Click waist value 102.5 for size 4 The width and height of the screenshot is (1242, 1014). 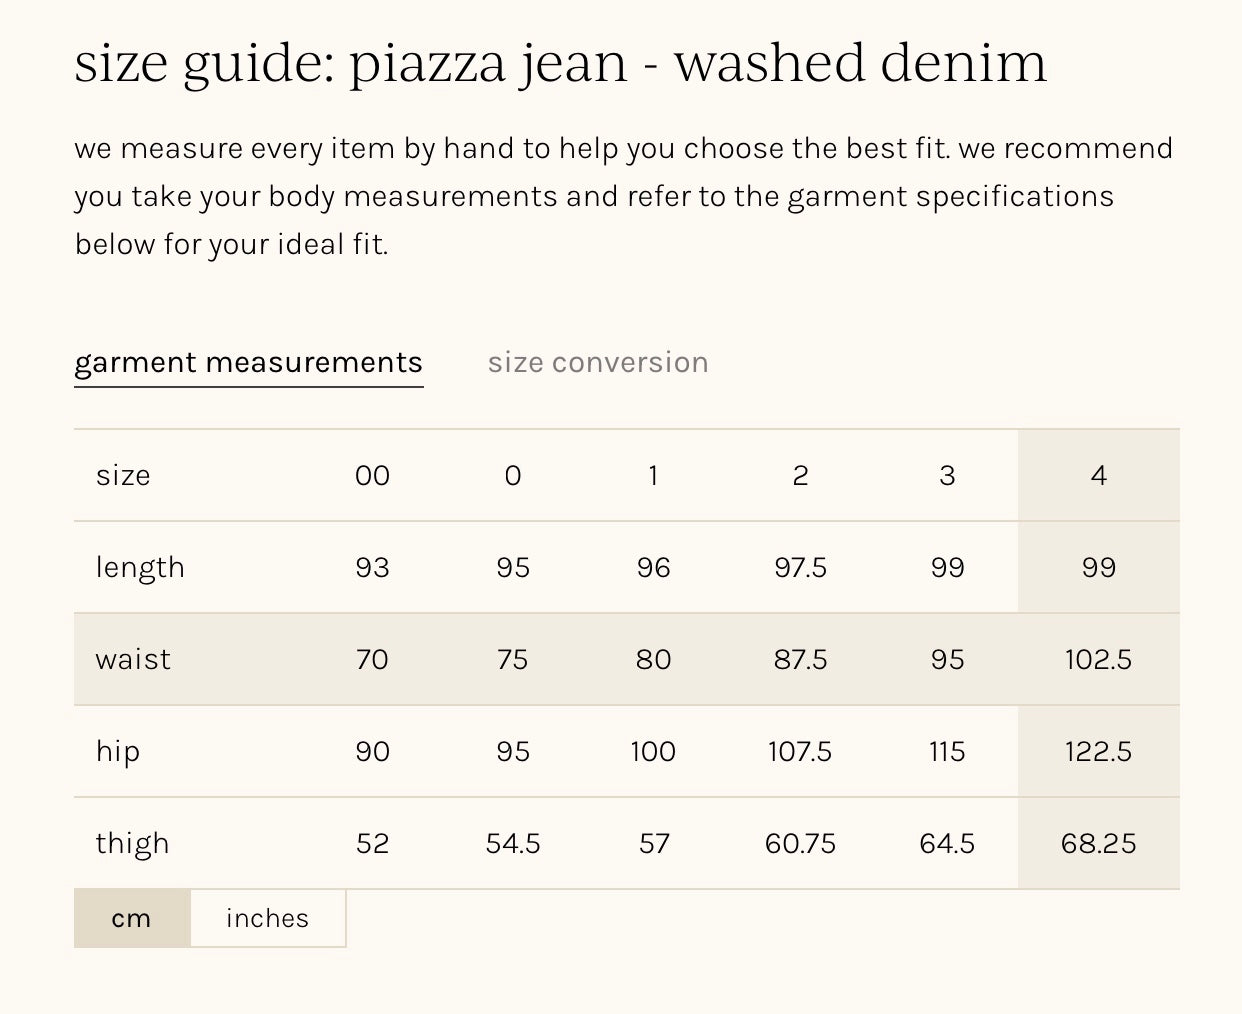[1098, 659]
